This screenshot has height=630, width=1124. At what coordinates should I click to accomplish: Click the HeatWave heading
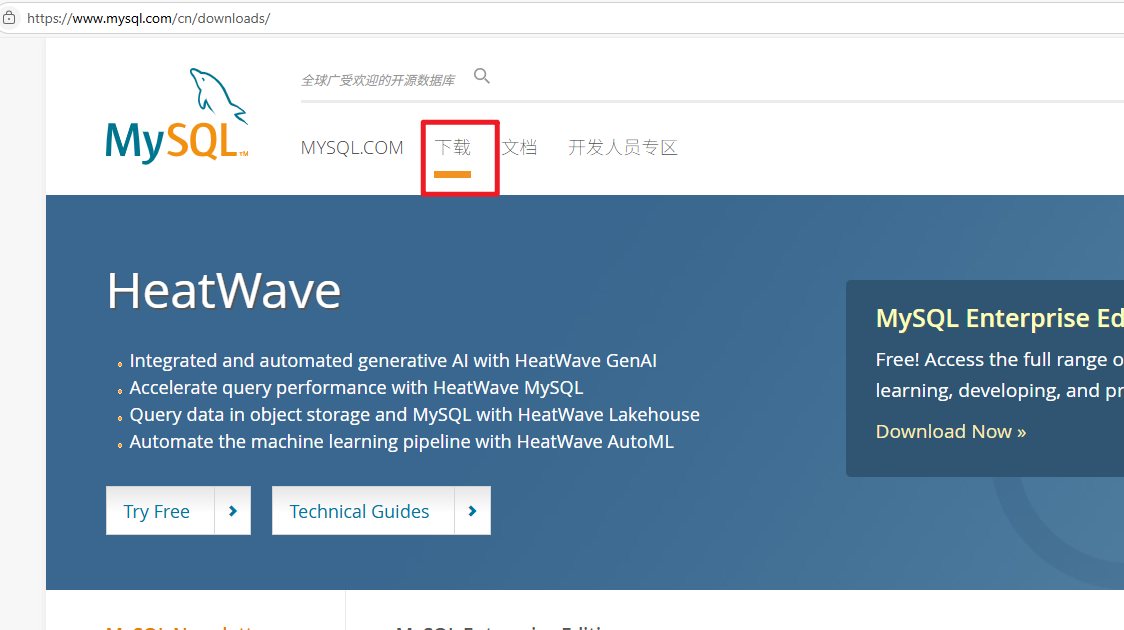click(x=224, y=291)
